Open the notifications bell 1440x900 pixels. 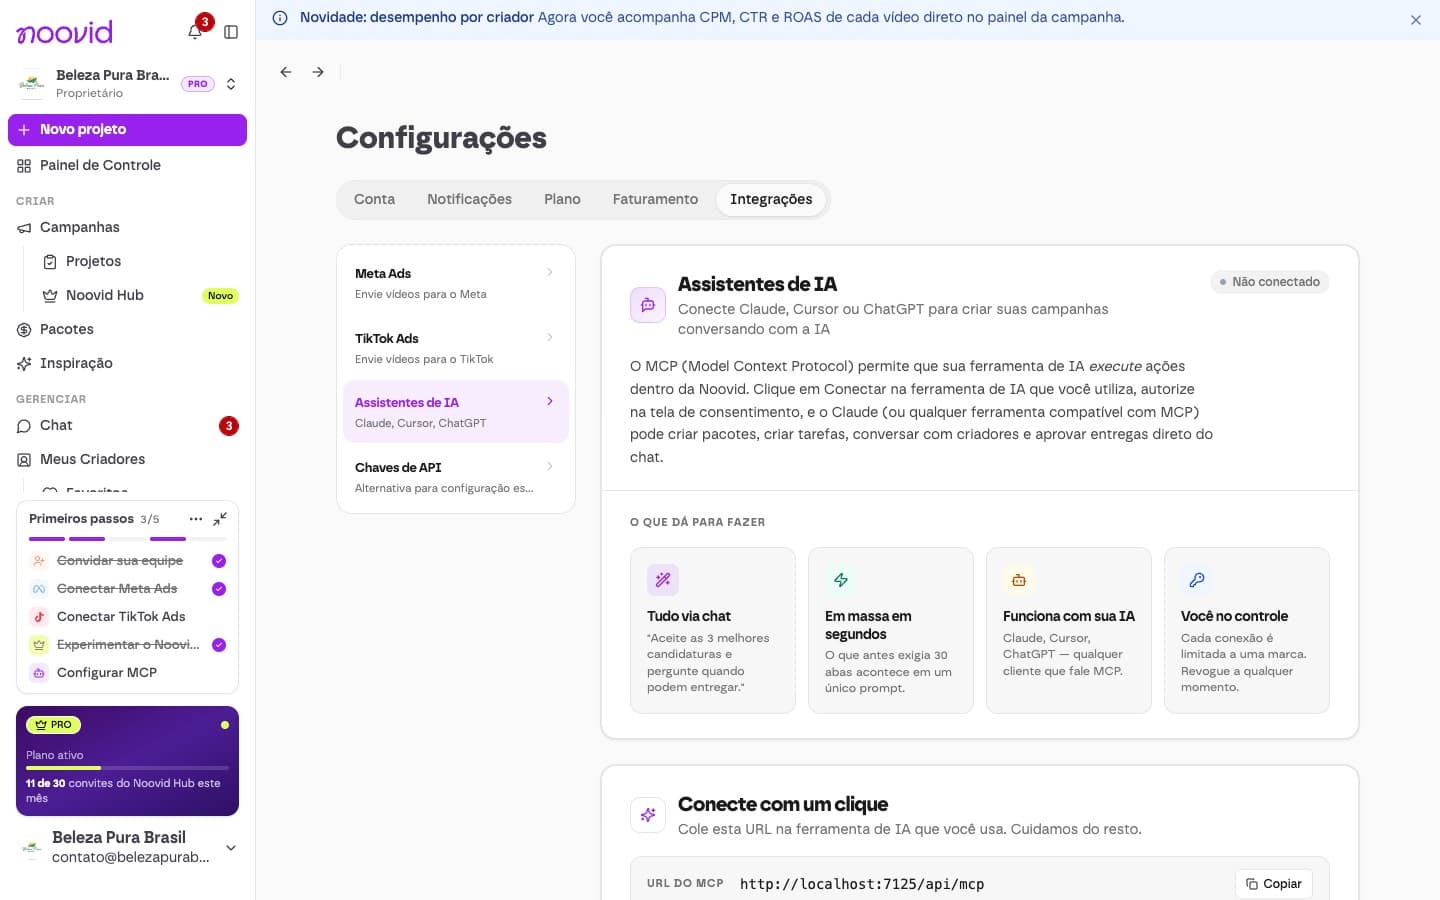coord(195,32)
